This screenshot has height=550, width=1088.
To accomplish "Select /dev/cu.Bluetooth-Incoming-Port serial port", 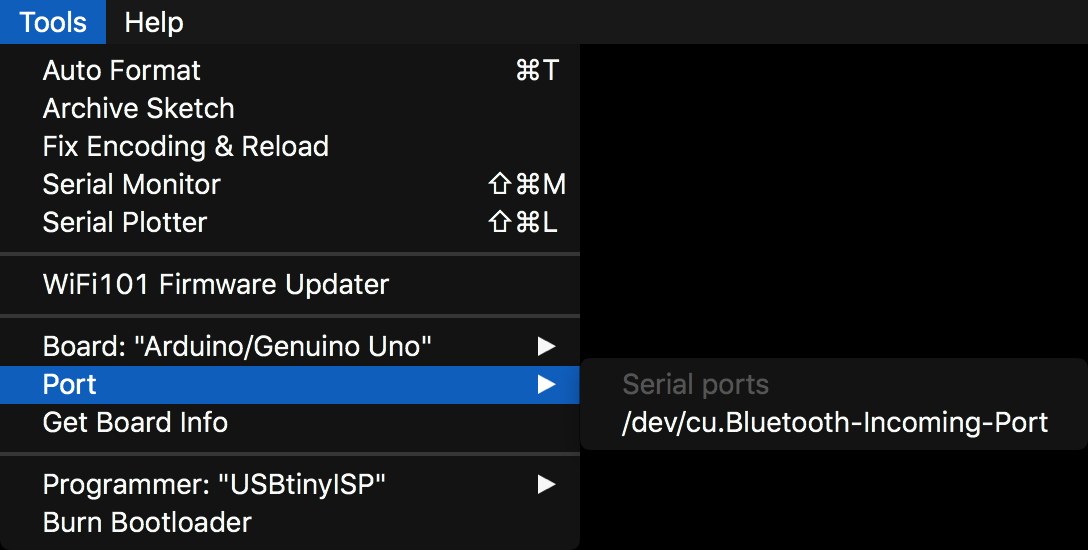I will click(x=835, y=423).
